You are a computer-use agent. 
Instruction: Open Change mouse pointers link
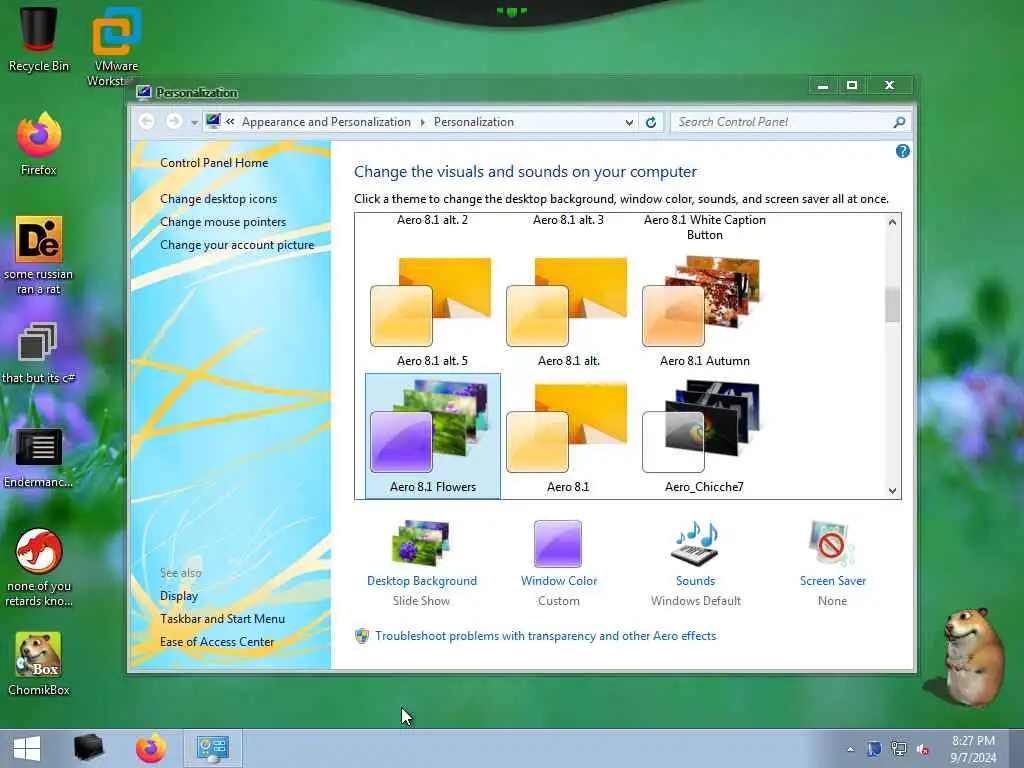click(223, 221)
